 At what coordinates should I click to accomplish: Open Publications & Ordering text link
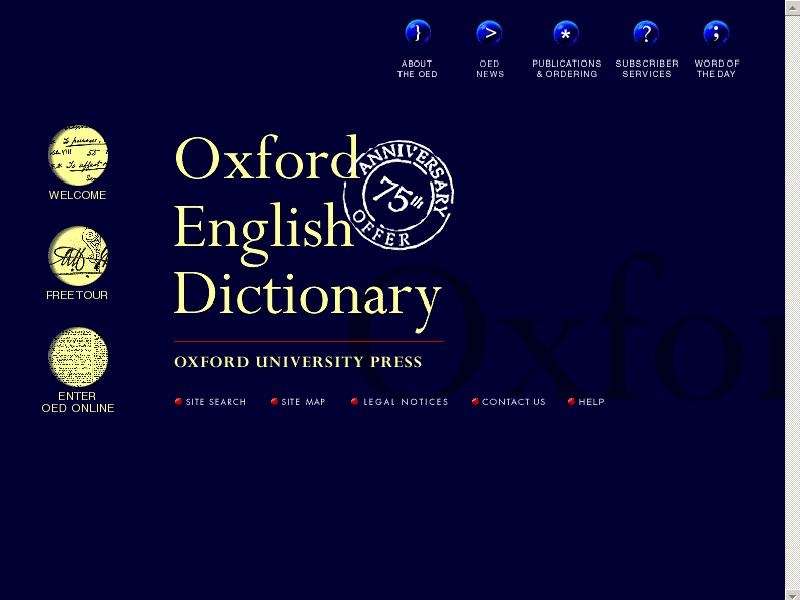pos(567,69)
